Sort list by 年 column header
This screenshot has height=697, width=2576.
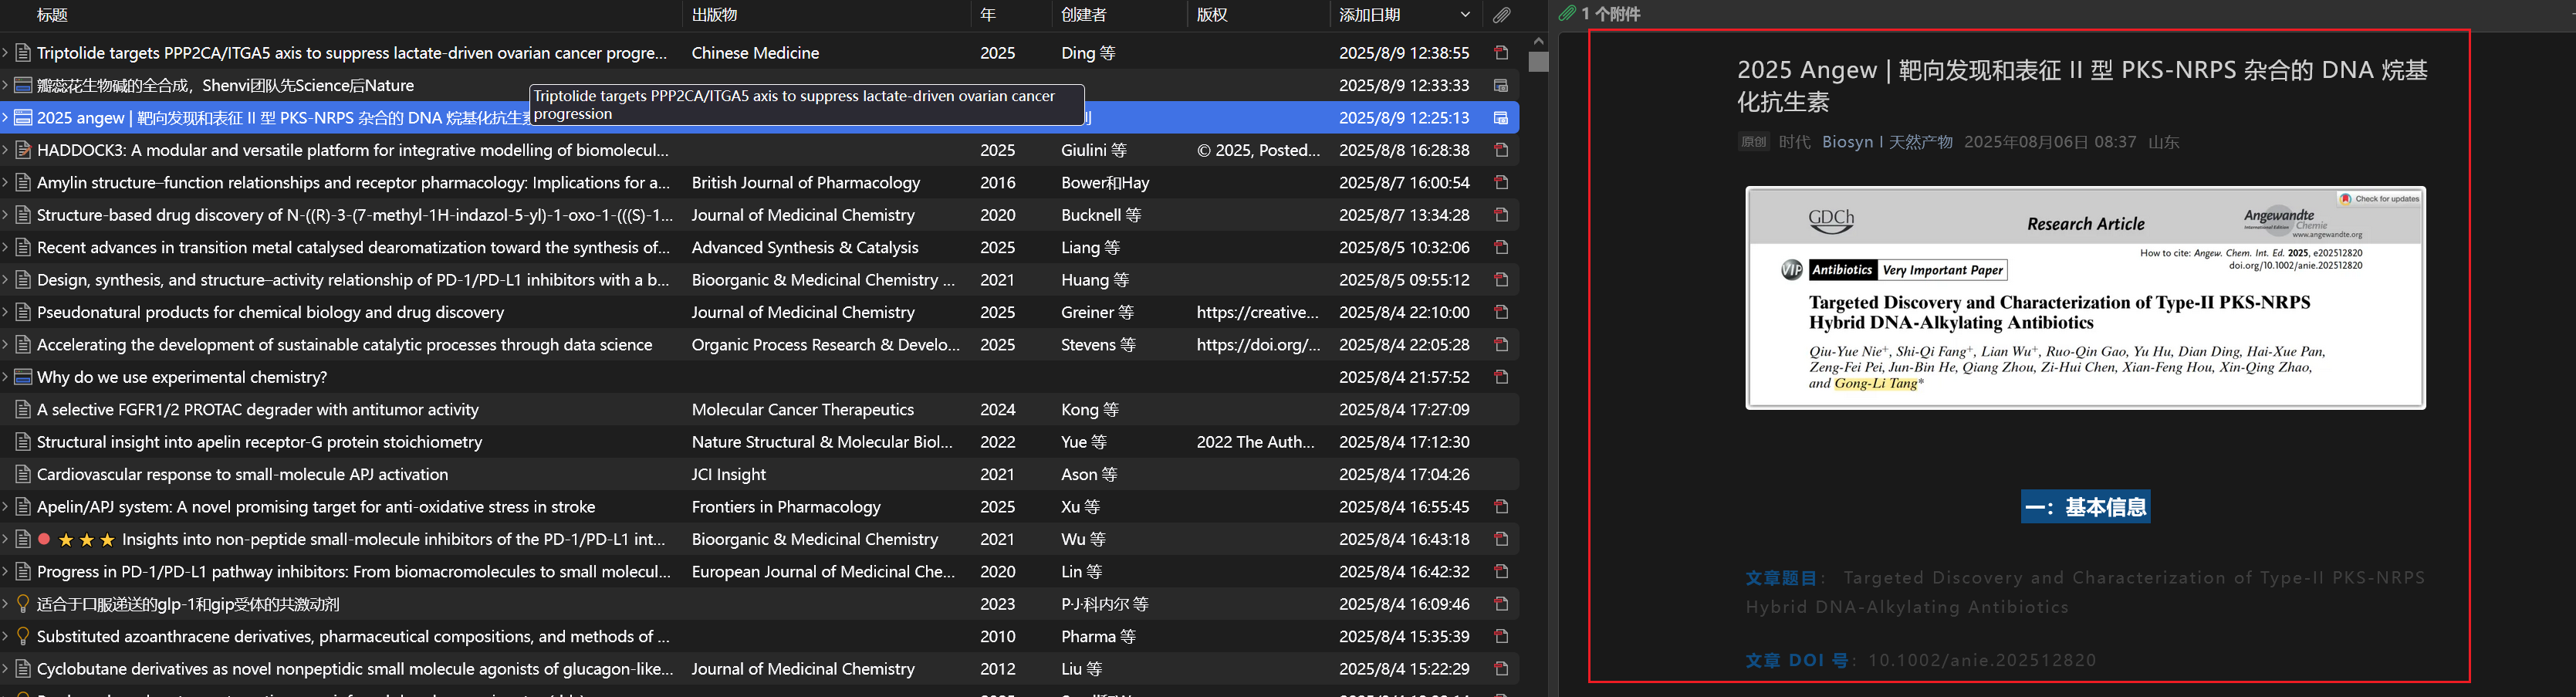coord(988,15)
